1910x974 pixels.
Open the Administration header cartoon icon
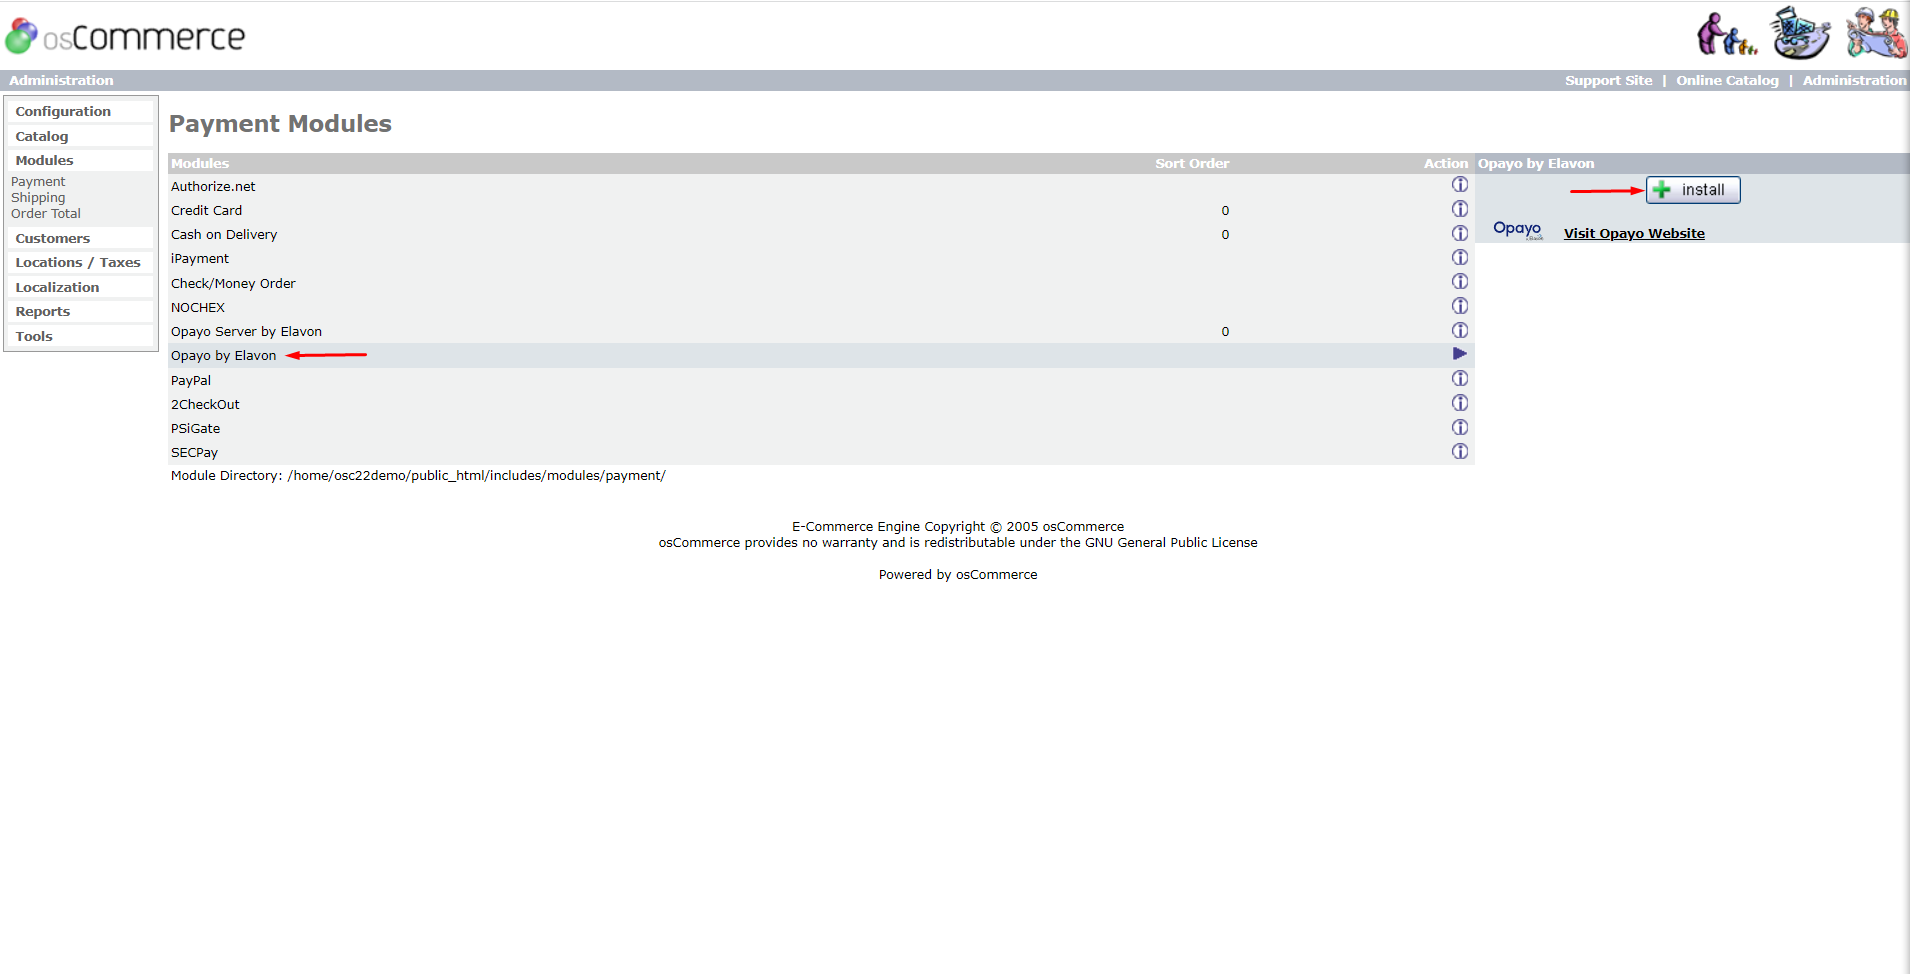(x=1876, y=32)
